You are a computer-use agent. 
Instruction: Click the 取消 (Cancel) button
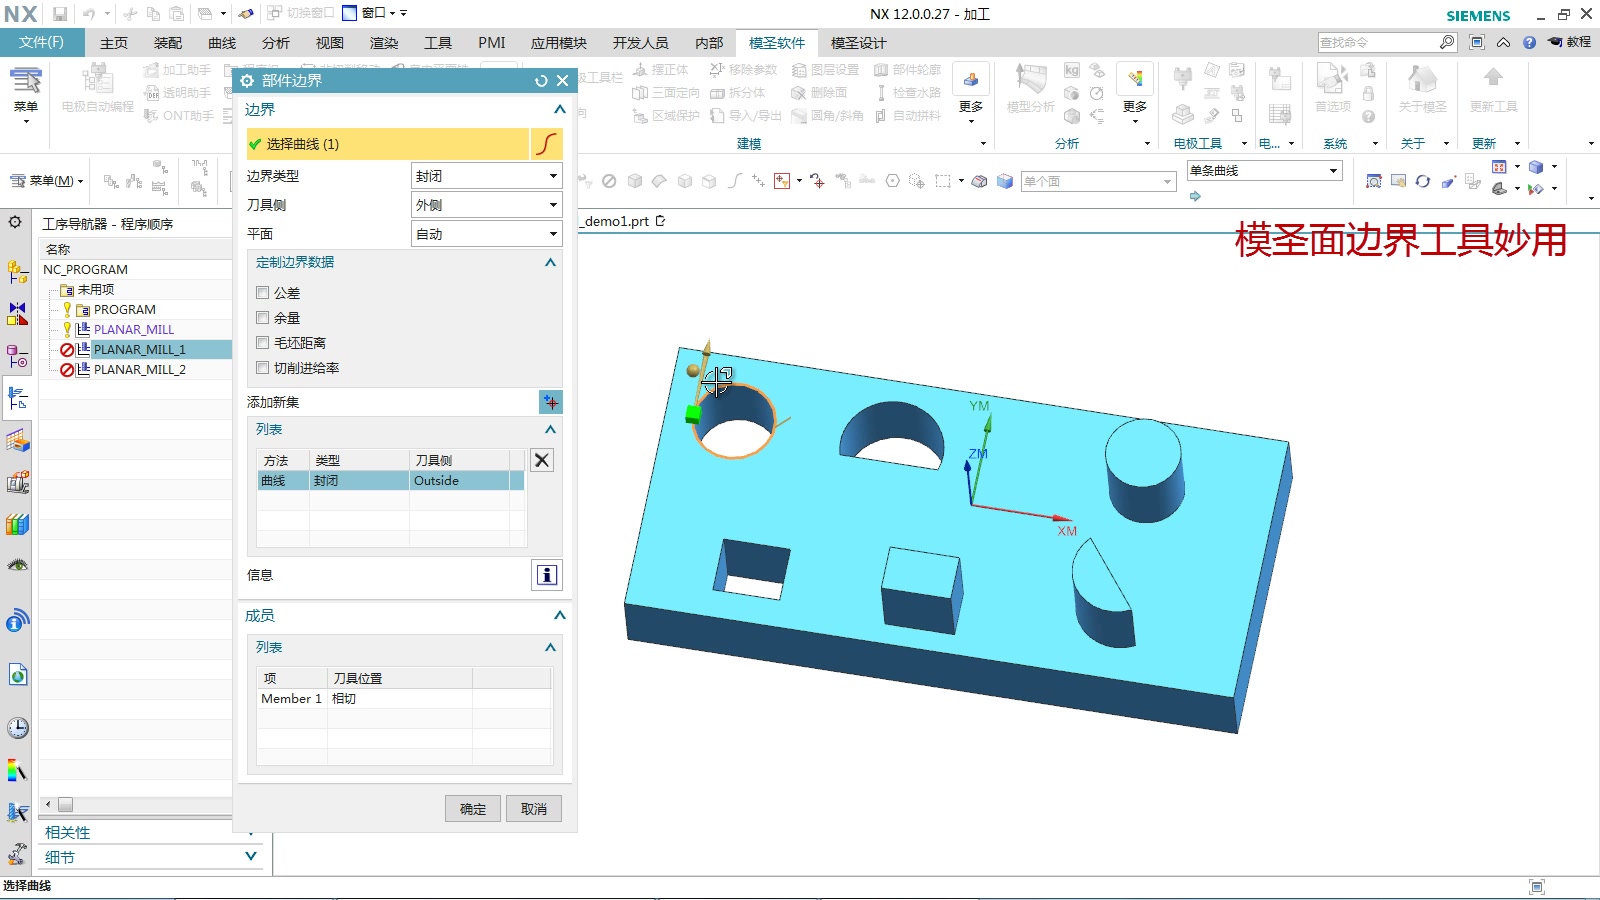click(534, 809)
